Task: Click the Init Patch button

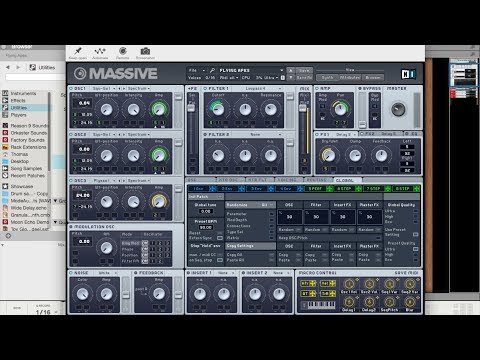Action: click(x=205, y=197)
